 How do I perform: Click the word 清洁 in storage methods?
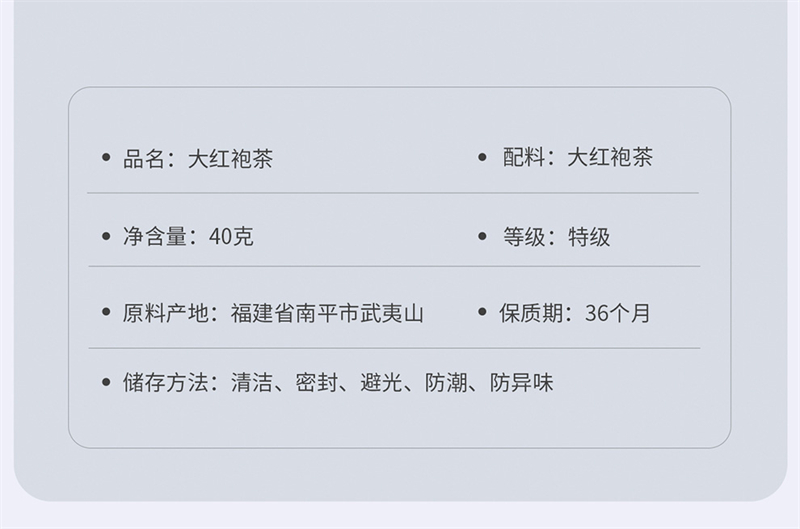coord(251,382)
